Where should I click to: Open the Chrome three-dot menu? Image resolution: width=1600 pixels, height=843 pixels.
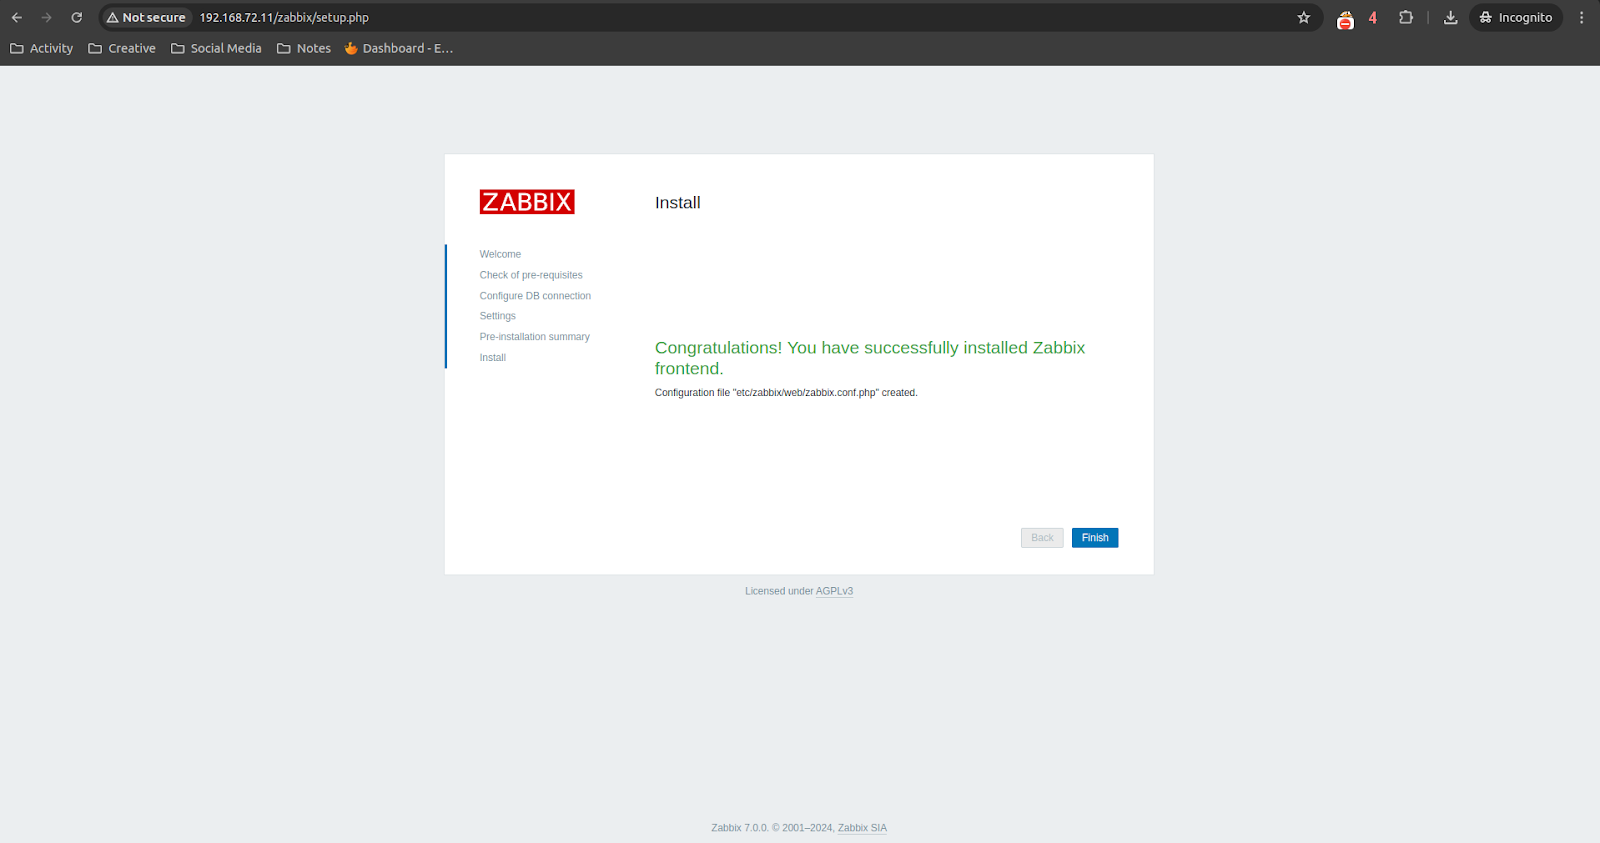(x=1582, y=18)
